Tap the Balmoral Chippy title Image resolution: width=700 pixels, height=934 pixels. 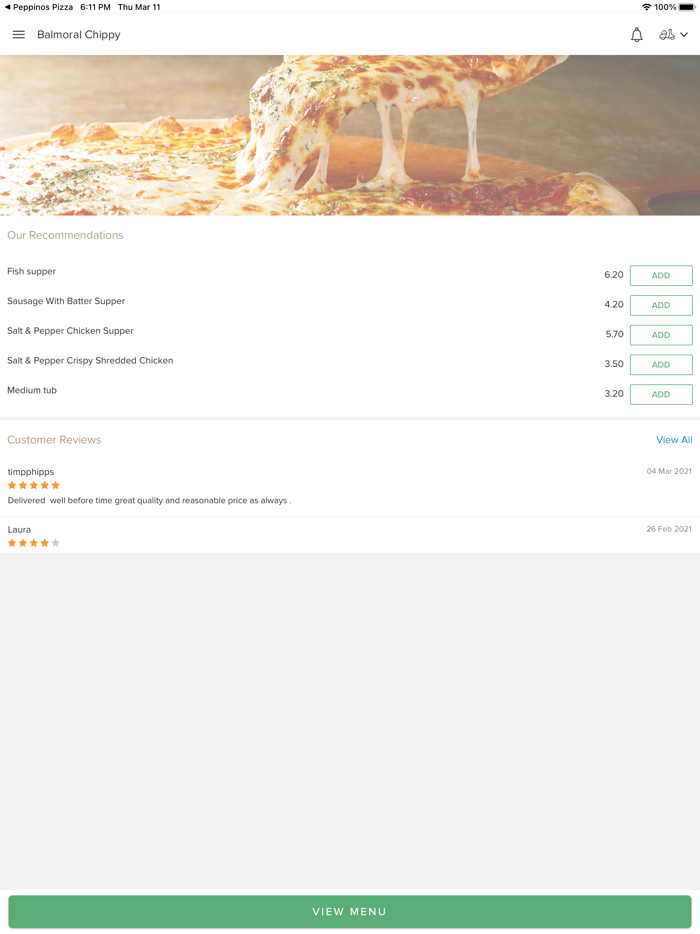coord(79,35)
